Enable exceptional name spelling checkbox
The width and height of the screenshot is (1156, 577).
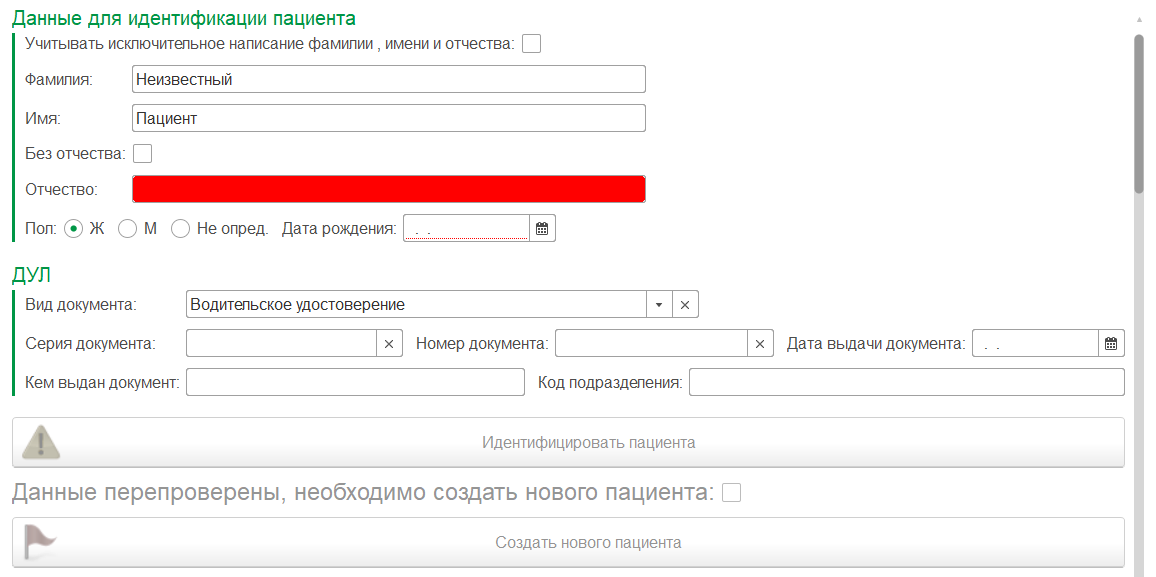coord(532,44)
